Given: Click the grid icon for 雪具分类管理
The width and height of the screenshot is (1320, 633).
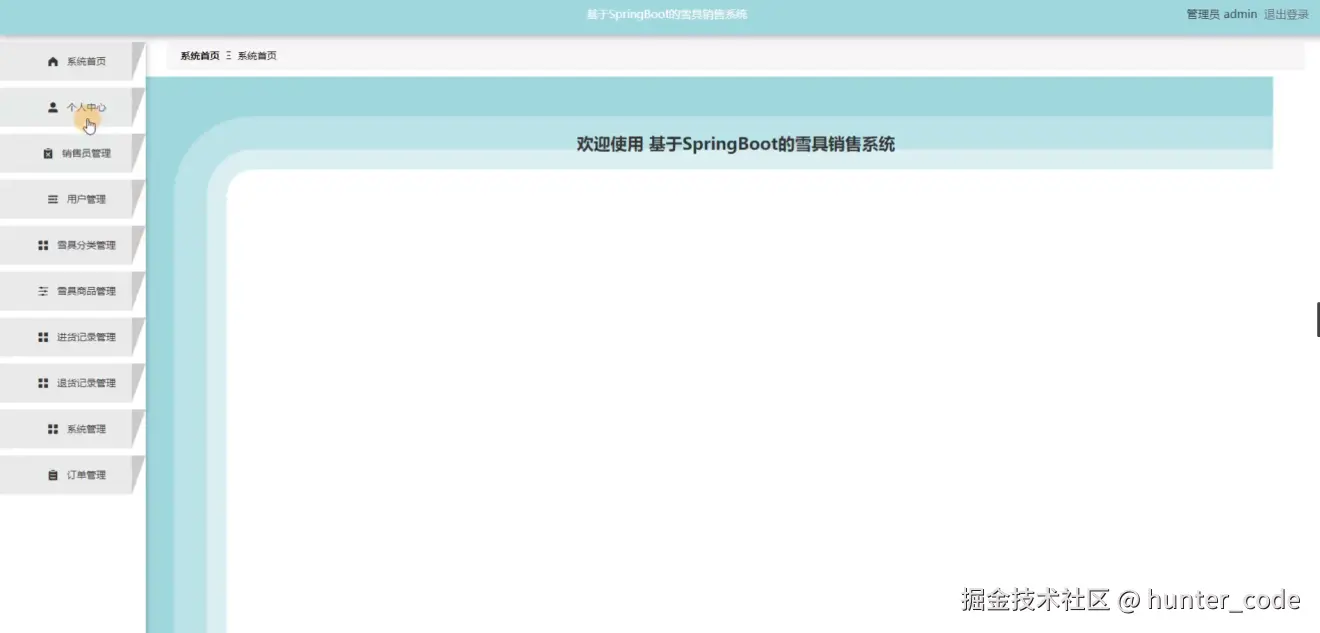Looking at the screenshot, I should tap(43, 245).
